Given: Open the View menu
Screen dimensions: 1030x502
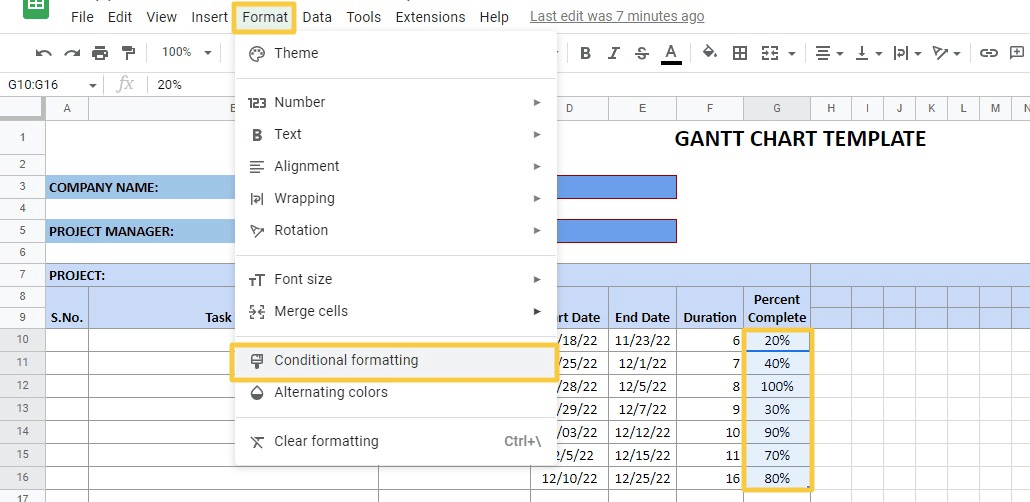Looking at the screenshot, I should click(162, 17).
